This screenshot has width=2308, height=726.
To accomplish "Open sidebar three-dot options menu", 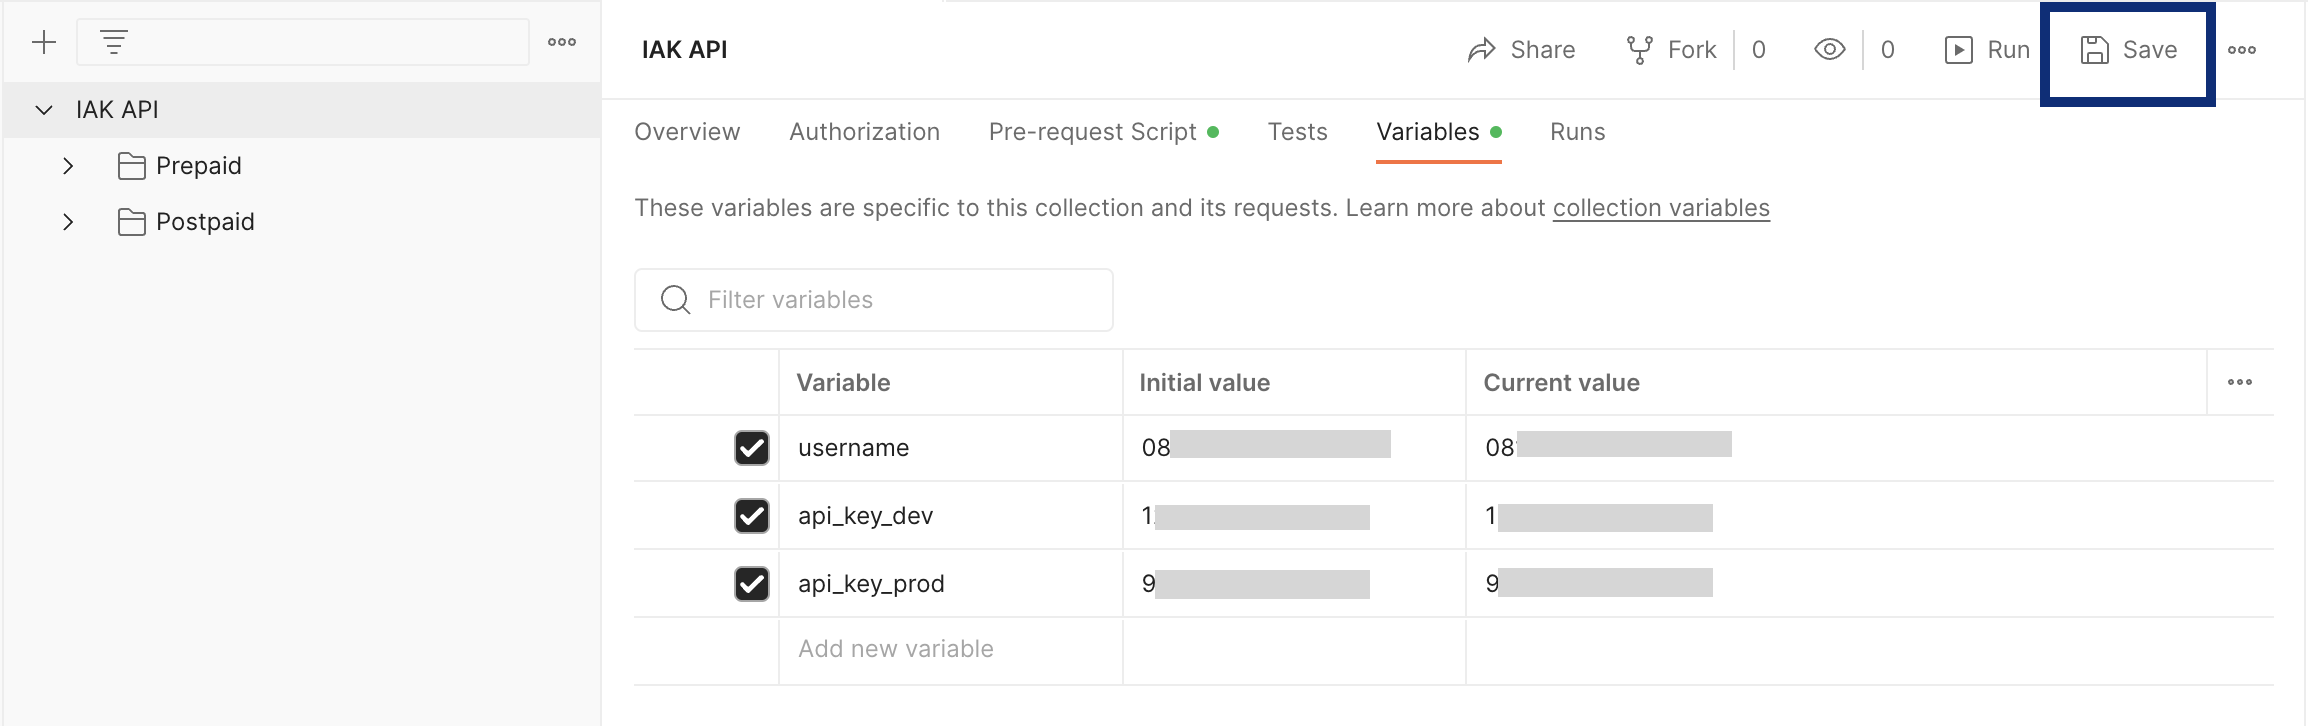I will coord(562,42).
